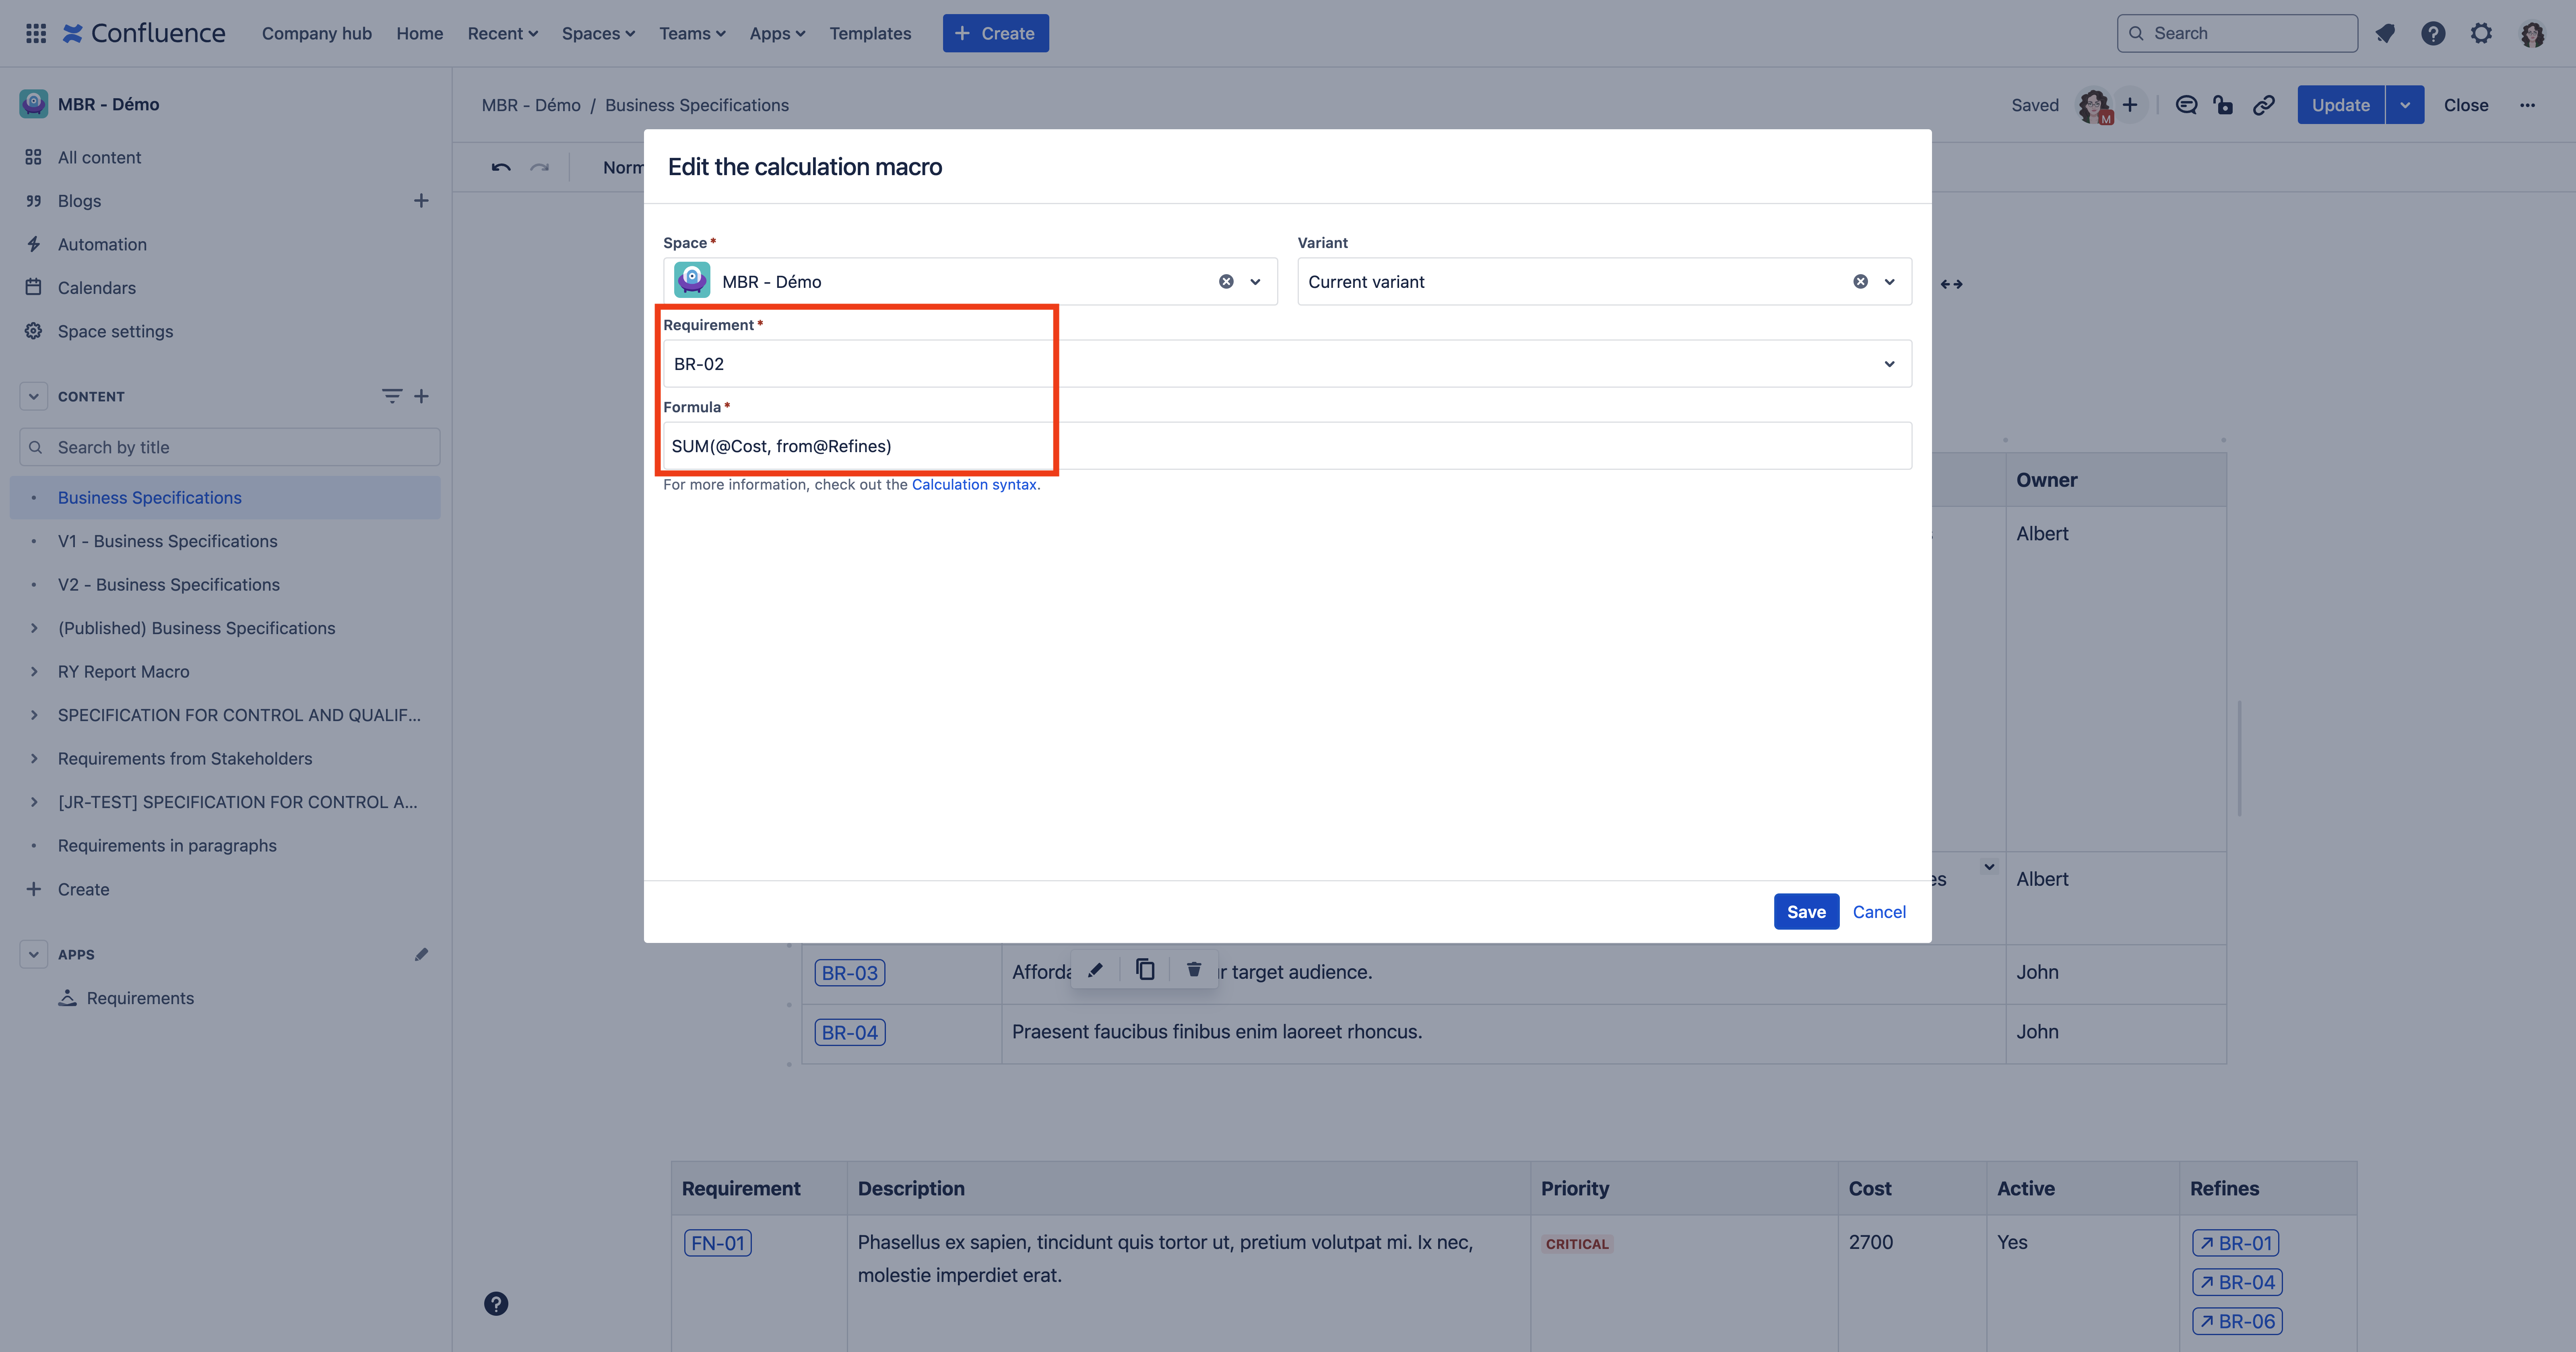Collapse the CONTENT section in sidebar
This screenshot has width=2576, height=1352.
point(33,396)
